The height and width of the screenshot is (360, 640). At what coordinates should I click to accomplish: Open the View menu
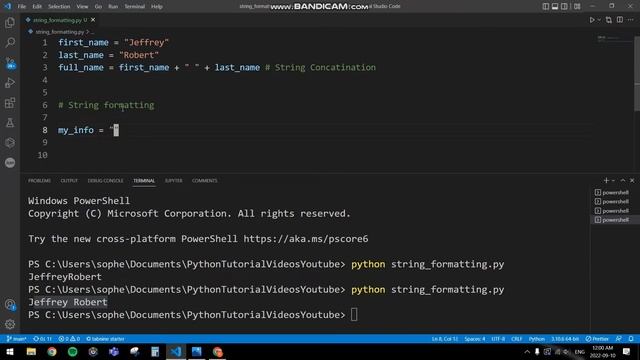coord(82,7)
